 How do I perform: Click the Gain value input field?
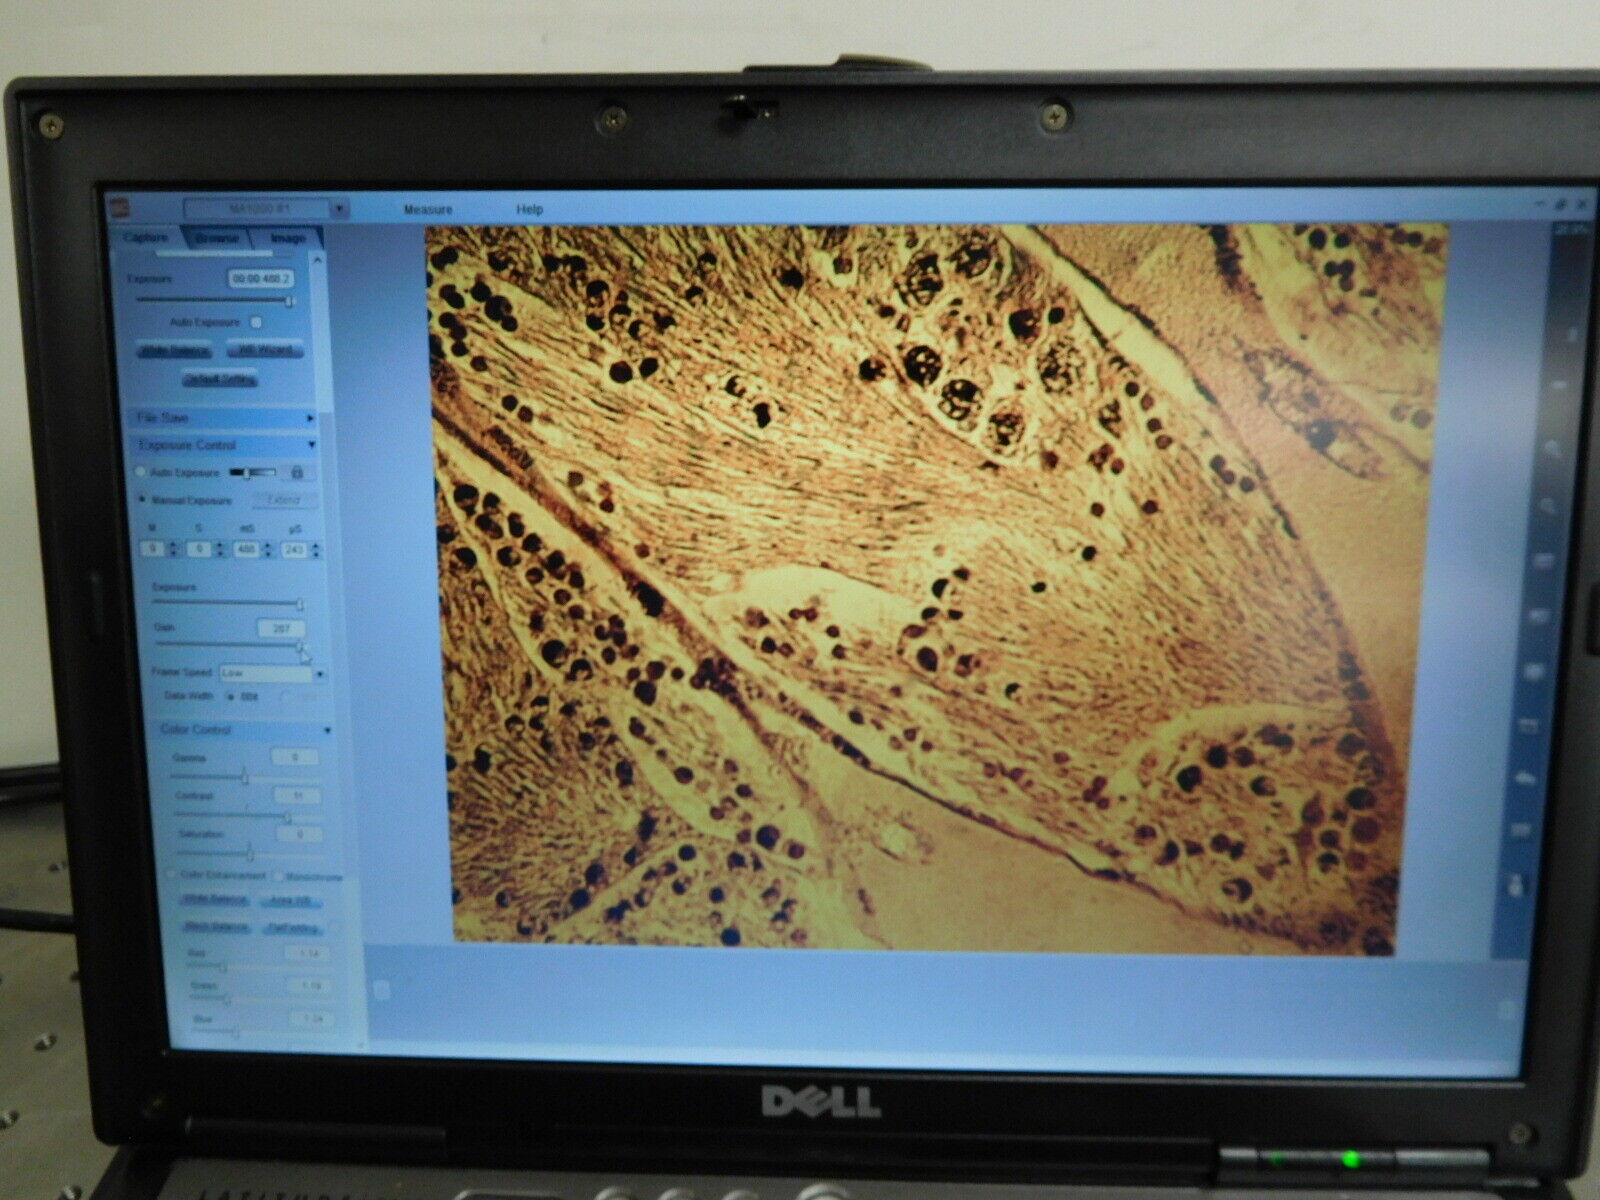pos(281,628)
